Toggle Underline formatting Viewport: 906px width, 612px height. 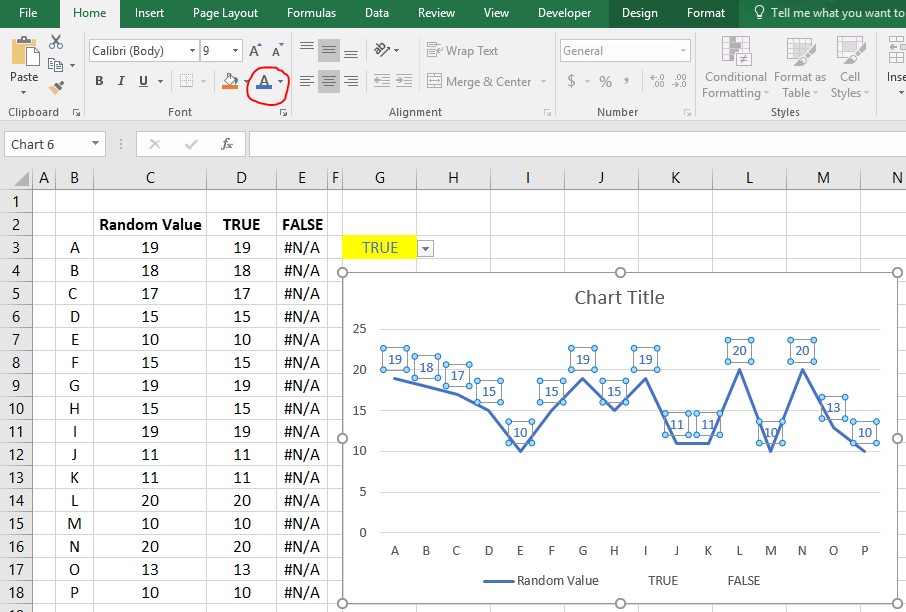tap(143, 81)
